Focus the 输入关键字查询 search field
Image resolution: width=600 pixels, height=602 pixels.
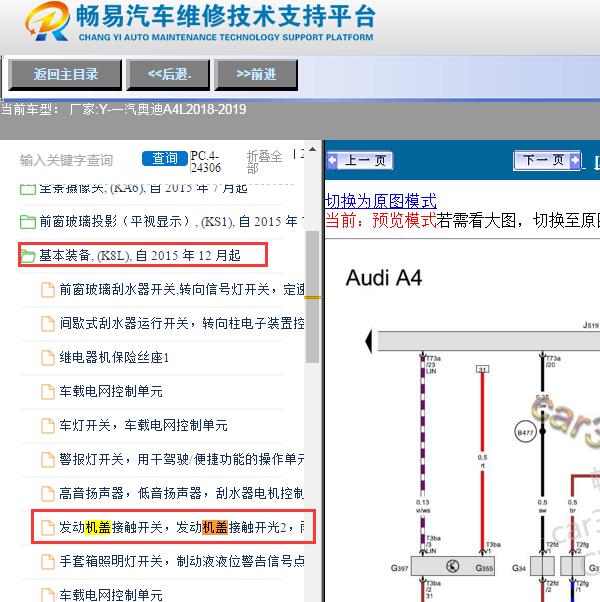pos(66,160)
